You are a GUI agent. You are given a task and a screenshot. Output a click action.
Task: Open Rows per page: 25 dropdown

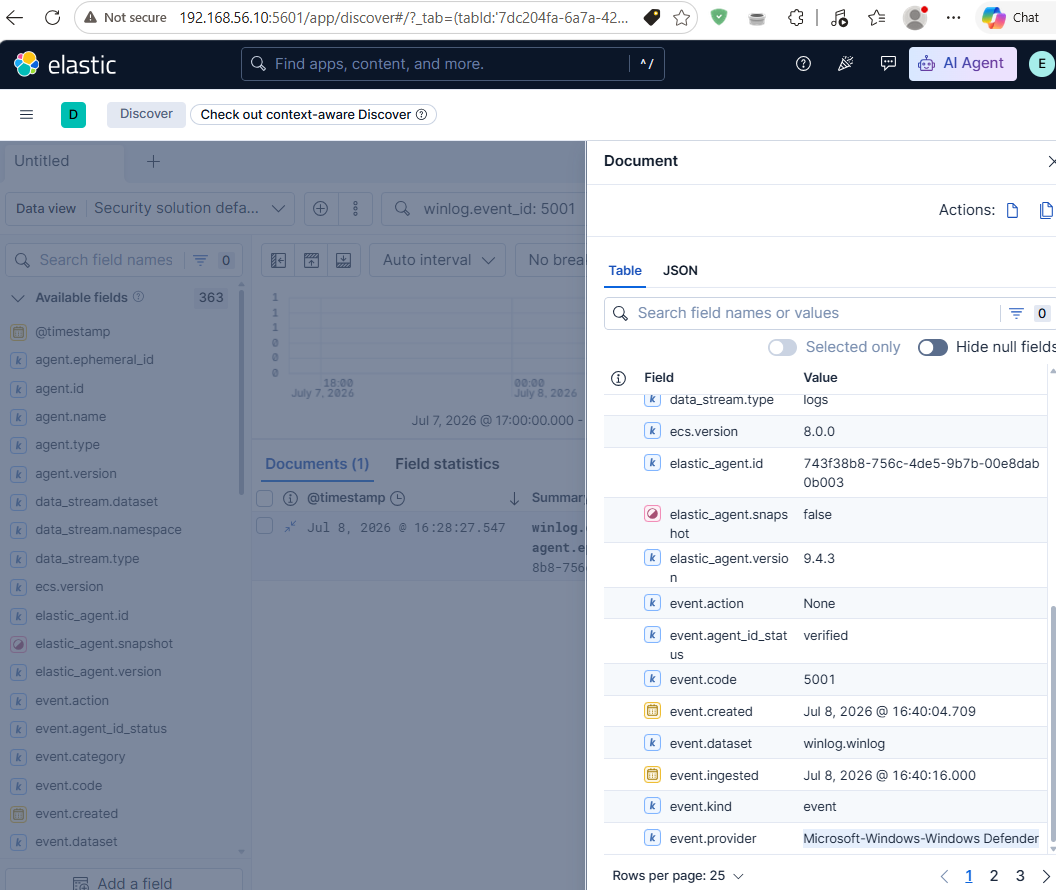(x=678, y=876)
